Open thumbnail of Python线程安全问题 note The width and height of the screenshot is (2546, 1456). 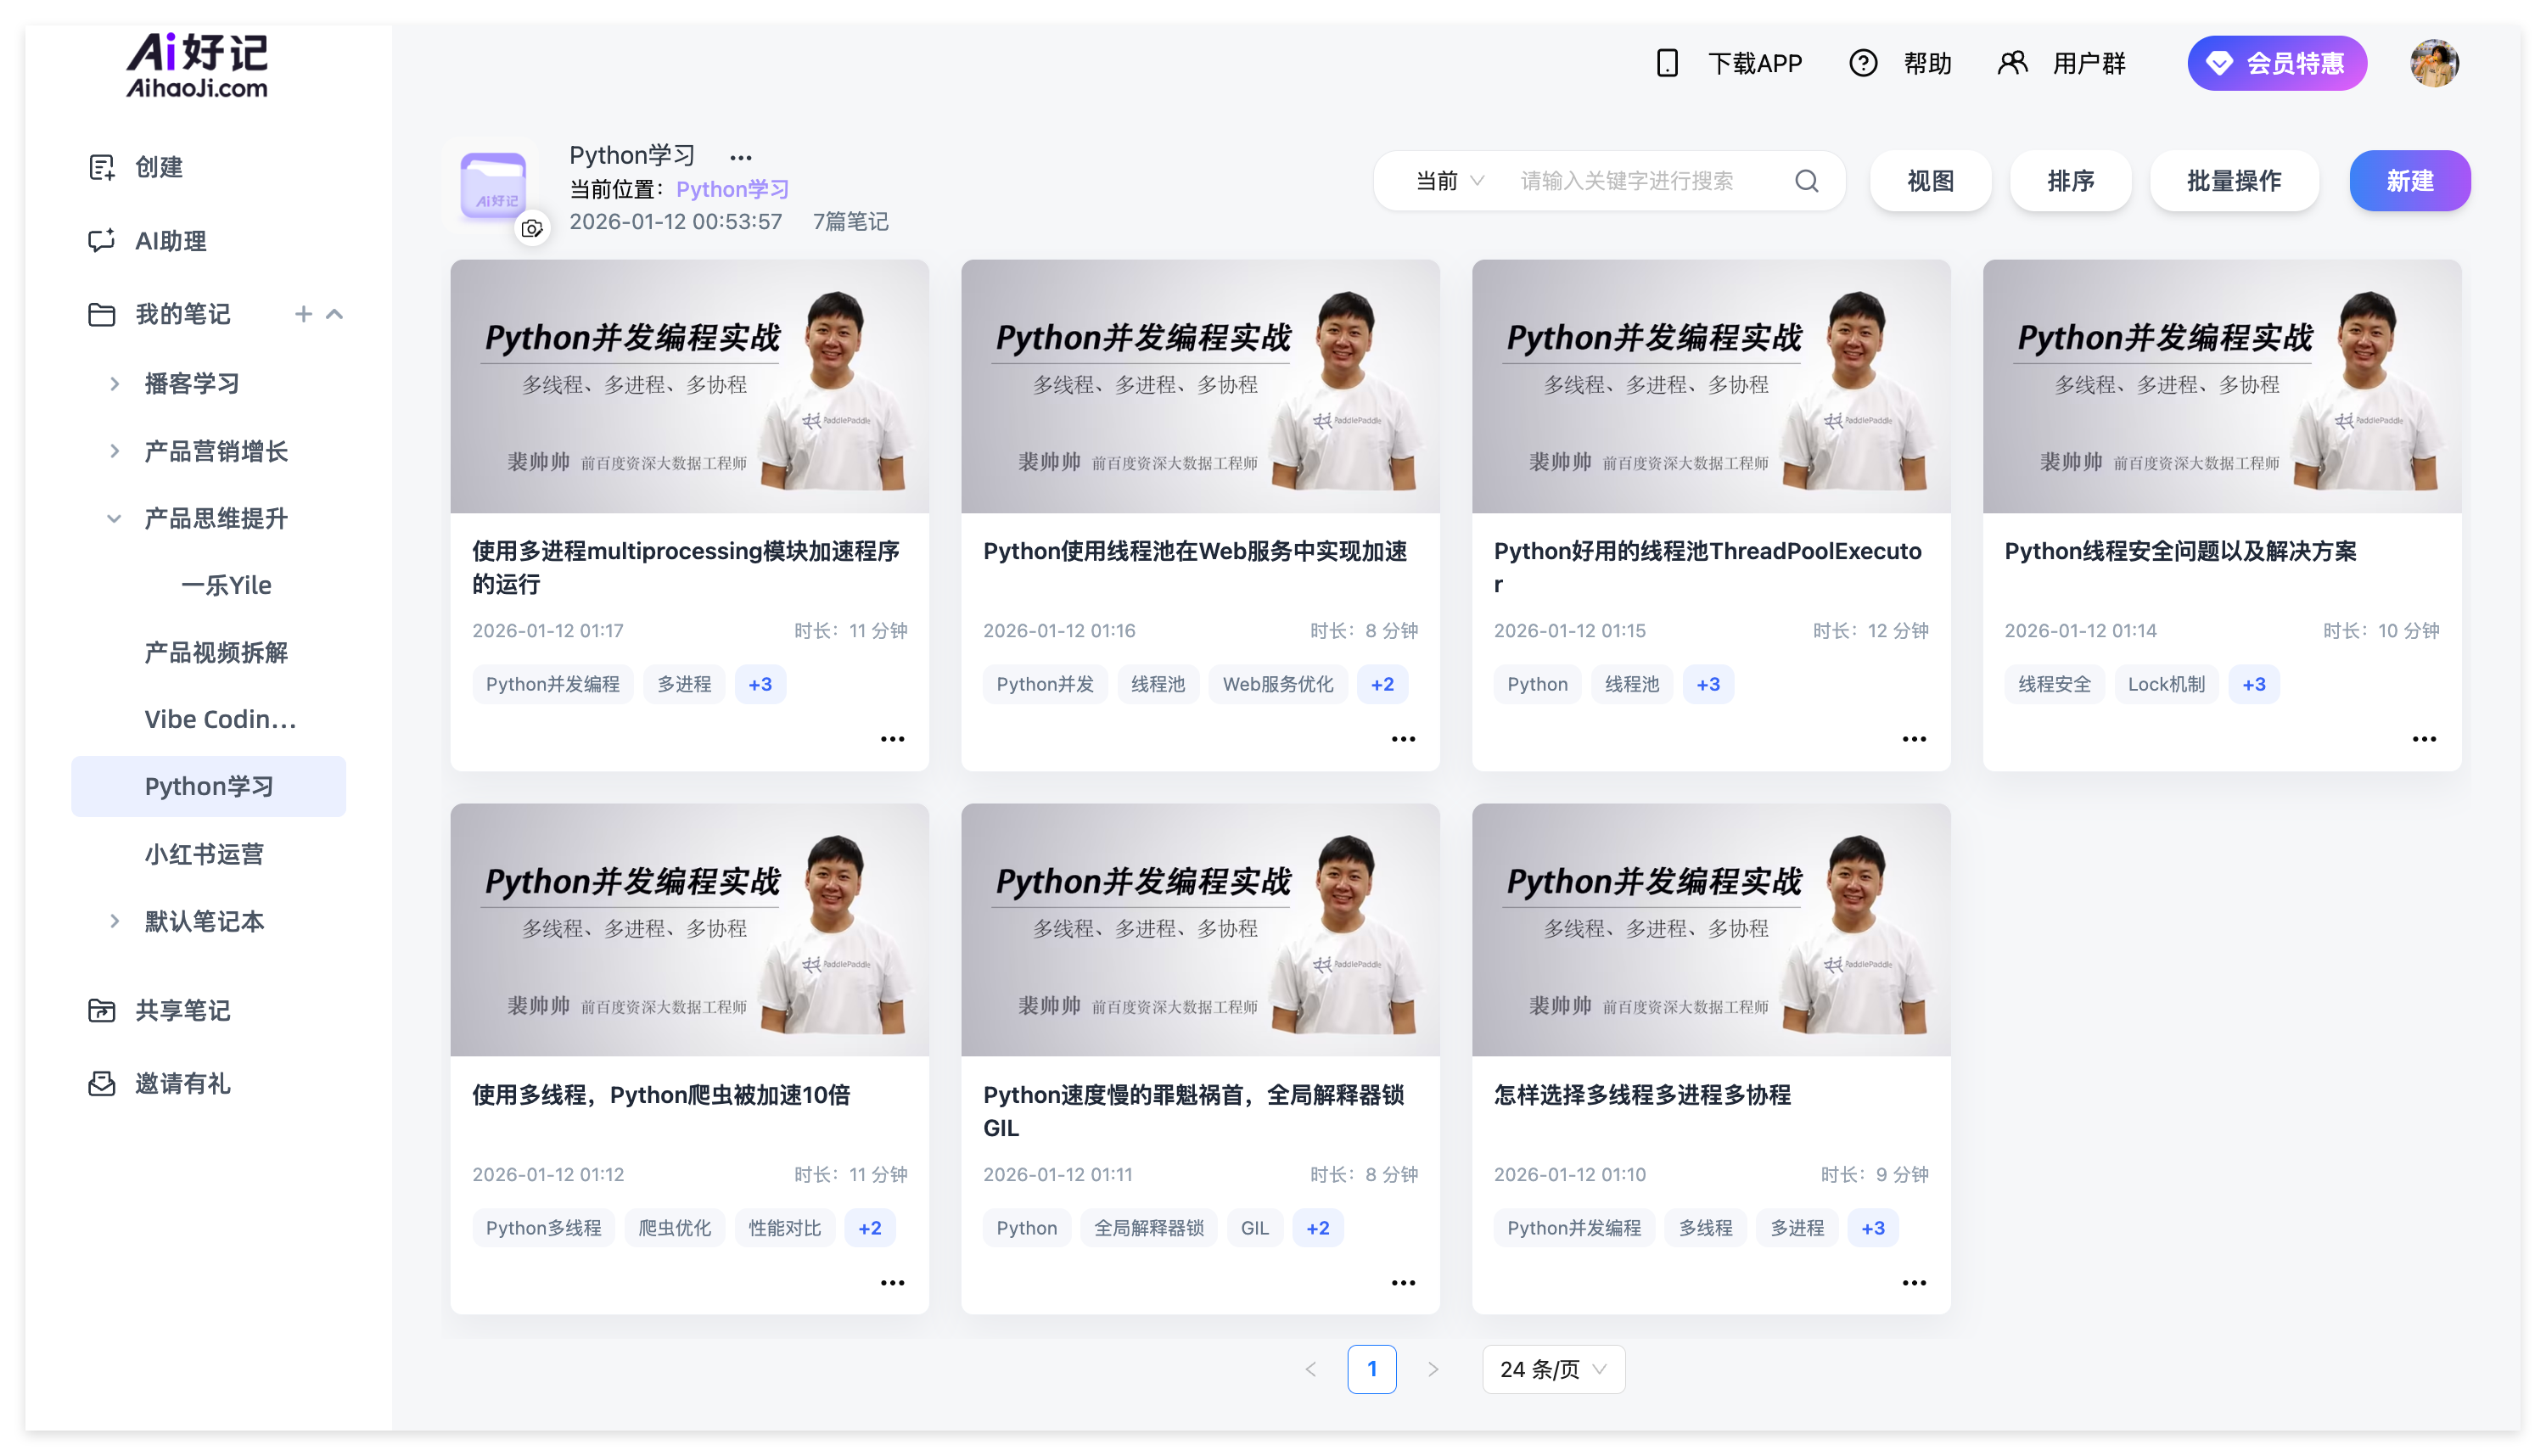2221,386
